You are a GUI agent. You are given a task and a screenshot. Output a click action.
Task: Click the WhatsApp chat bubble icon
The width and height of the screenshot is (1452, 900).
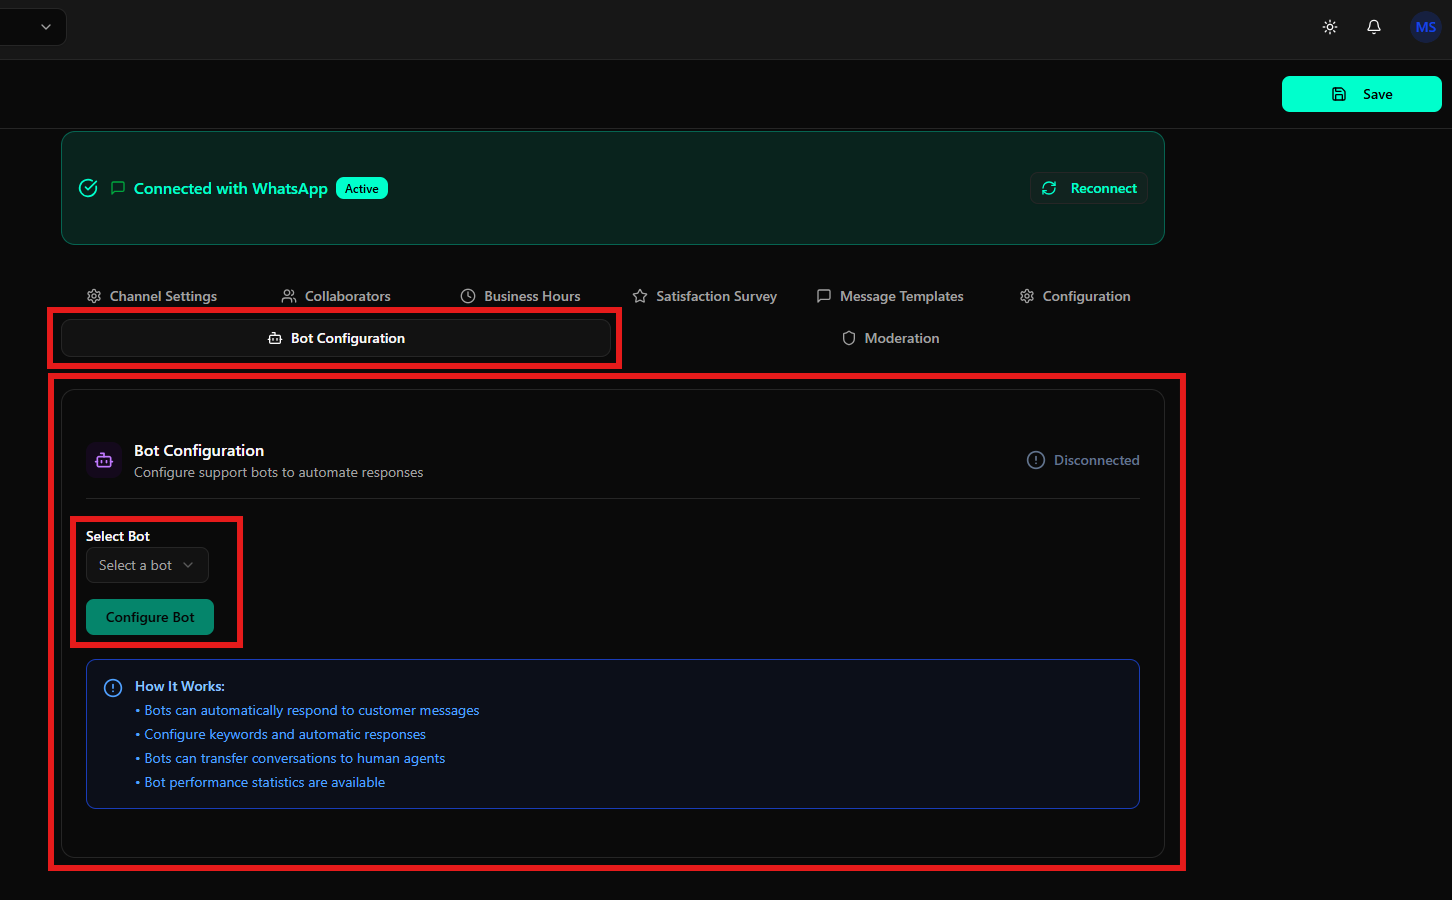coord(118,188)
